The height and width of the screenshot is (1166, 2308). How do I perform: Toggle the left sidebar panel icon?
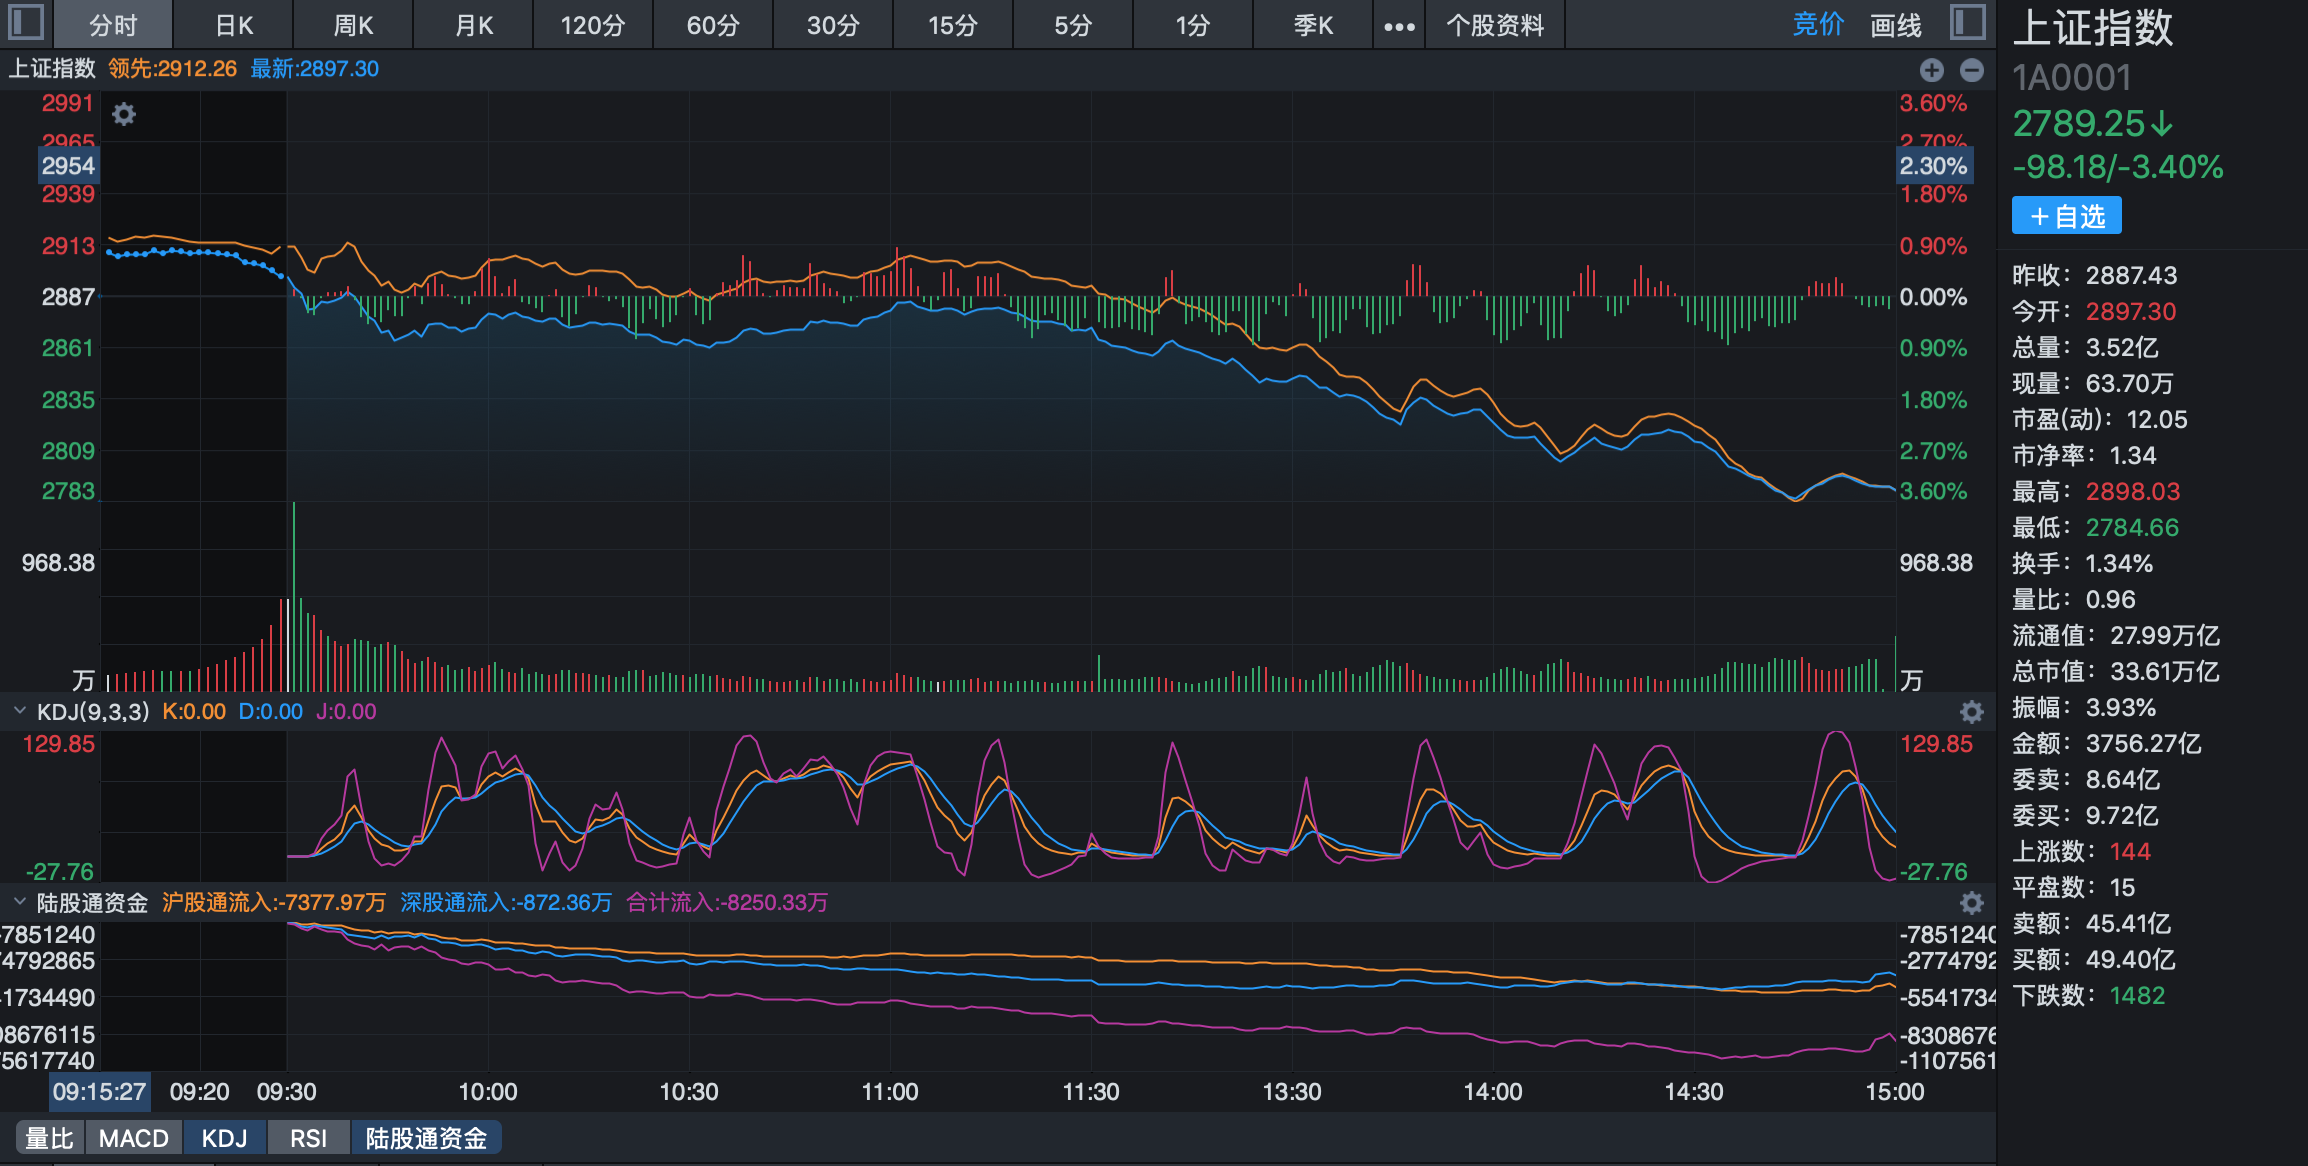26,23
